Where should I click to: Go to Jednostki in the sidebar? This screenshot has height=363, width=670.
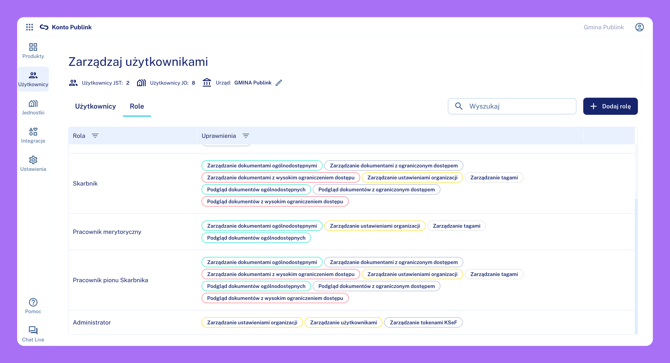(33, 107)
